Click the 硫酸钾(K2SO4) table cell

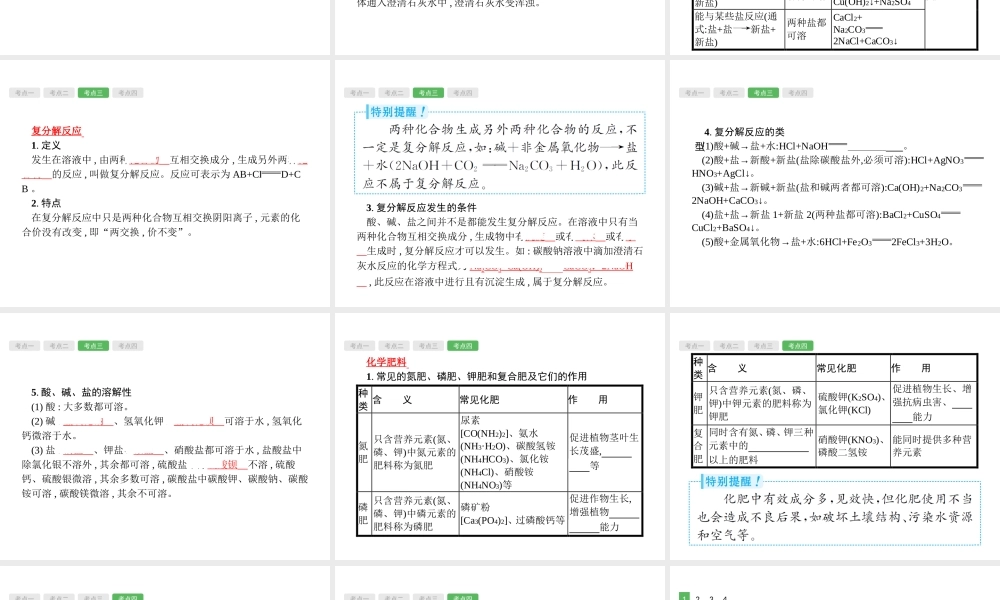pos(853,404)
